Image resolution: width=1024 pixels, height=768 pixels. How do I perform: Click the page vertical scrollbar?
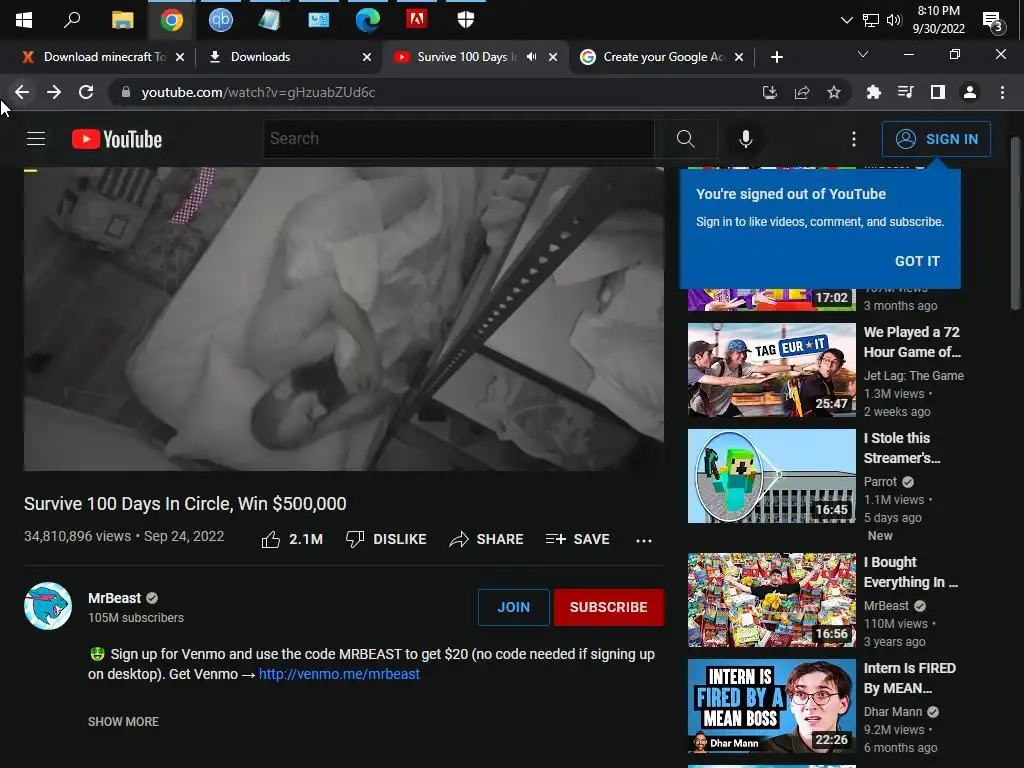1015,222
